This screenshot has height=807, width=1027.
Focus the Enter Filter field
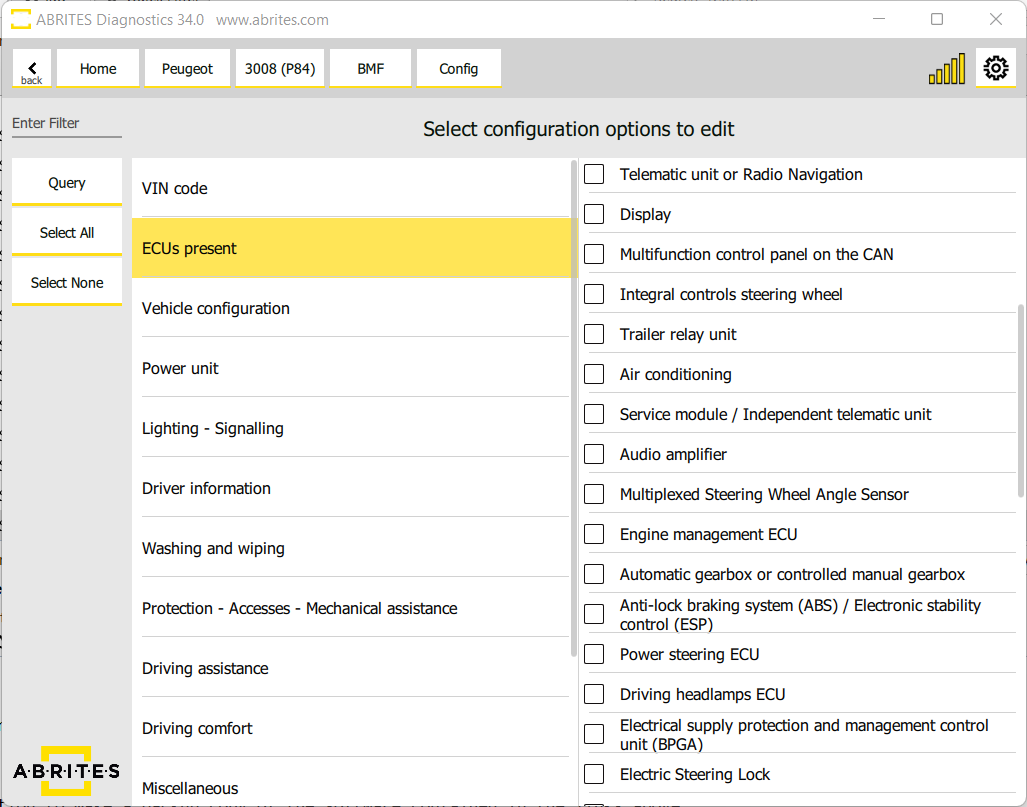[67, 124]
